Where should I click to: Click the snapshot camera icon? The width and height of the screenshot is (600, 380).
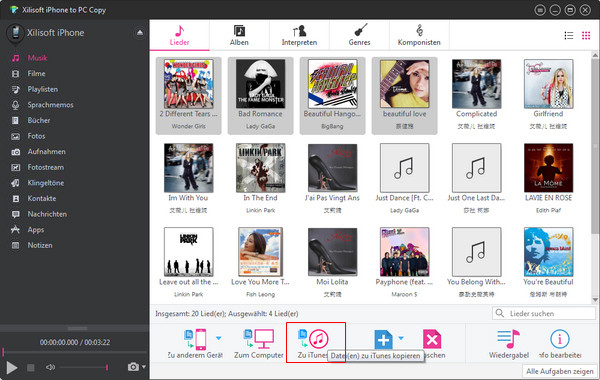[133, 367]
